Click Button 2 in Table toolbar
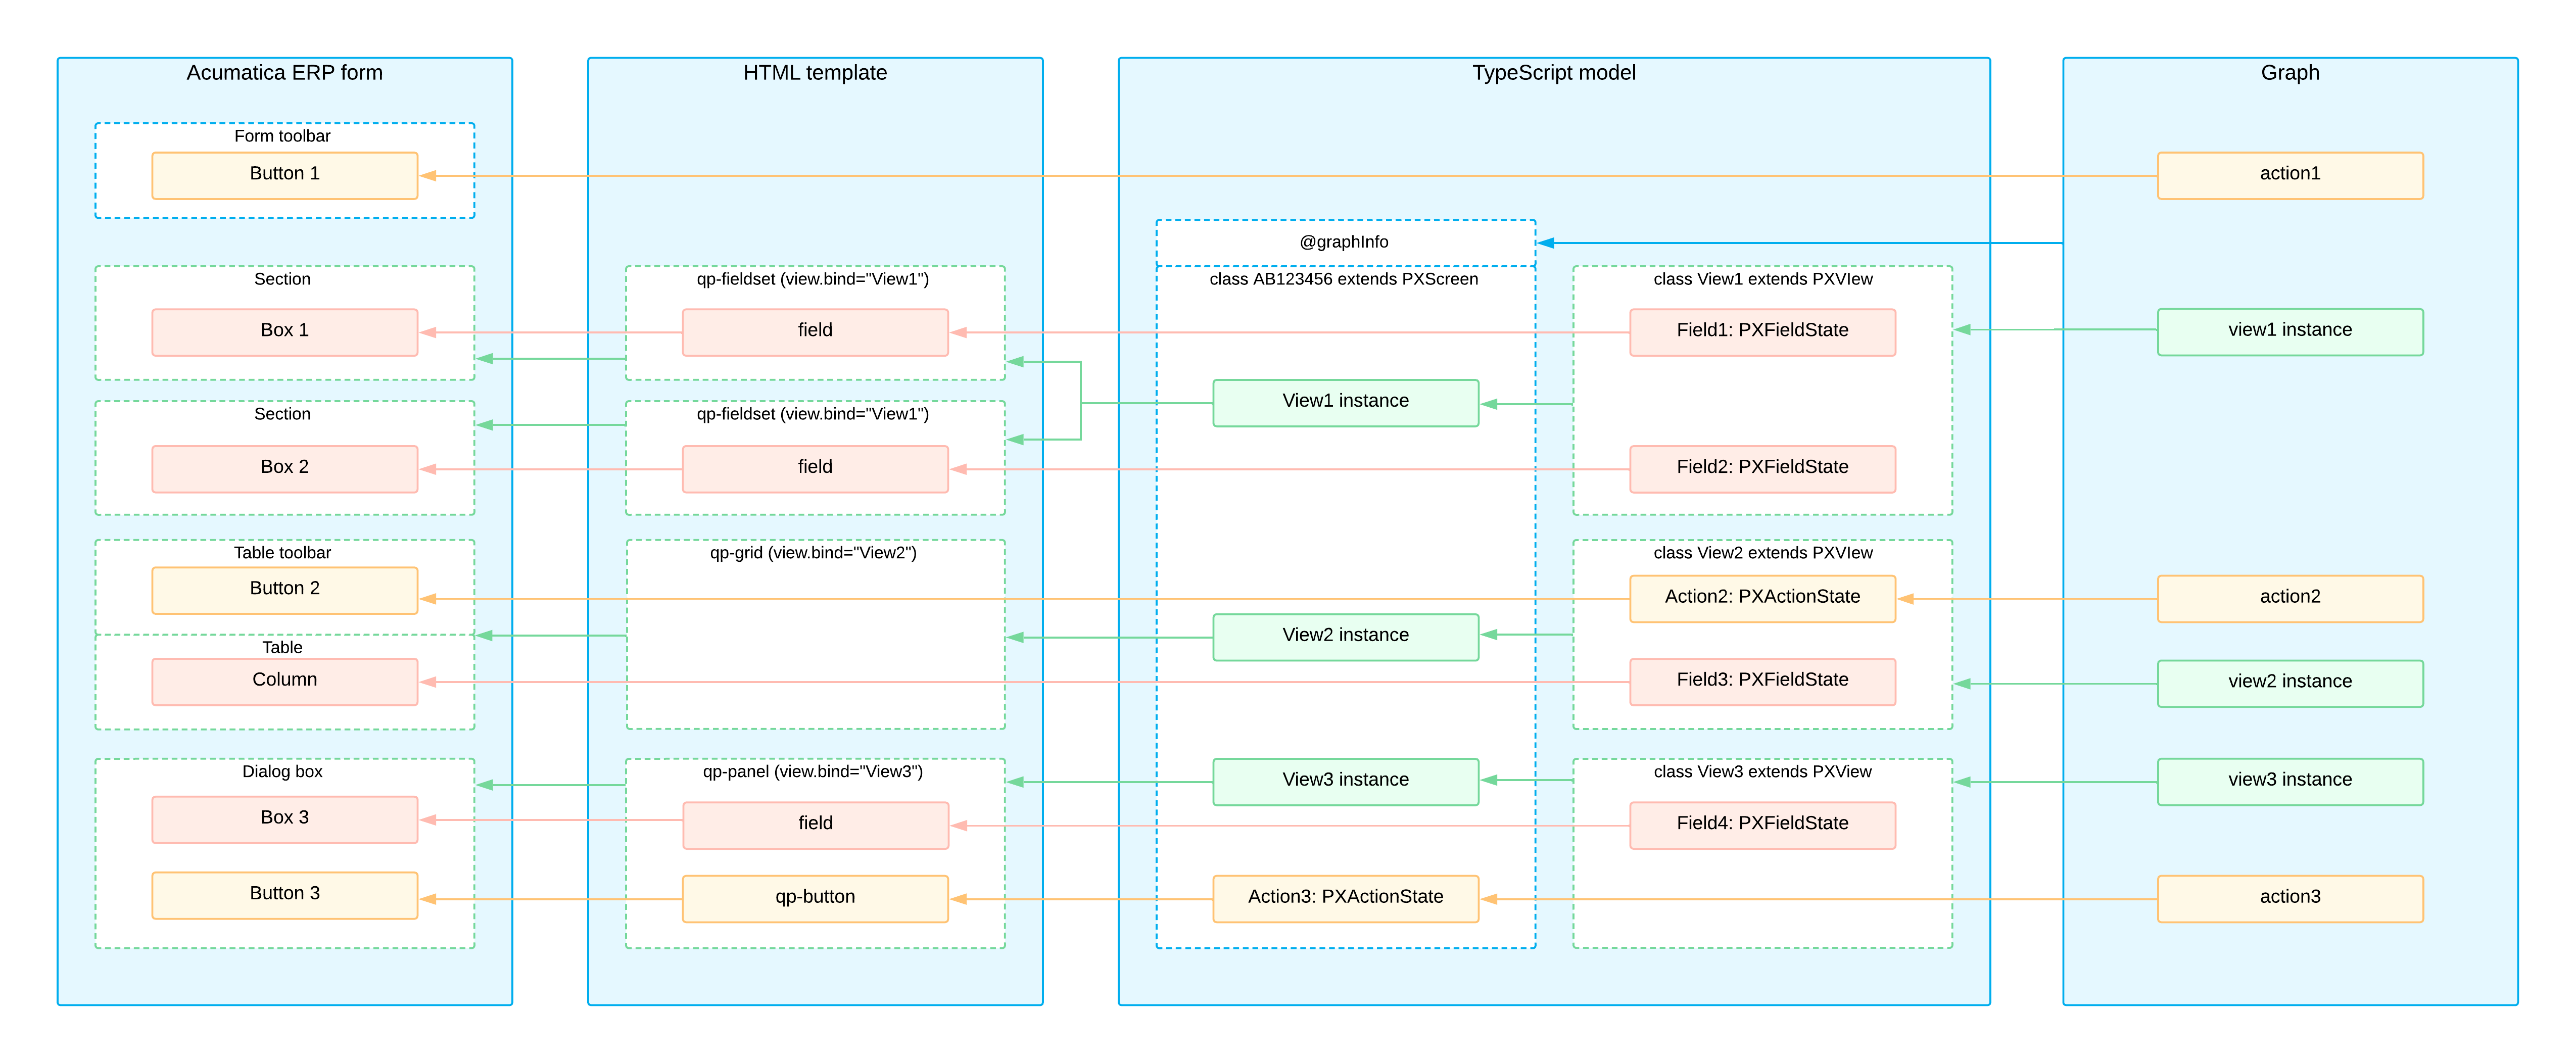The height and width of the screenshot is (1063, 2576). point(284,590)
